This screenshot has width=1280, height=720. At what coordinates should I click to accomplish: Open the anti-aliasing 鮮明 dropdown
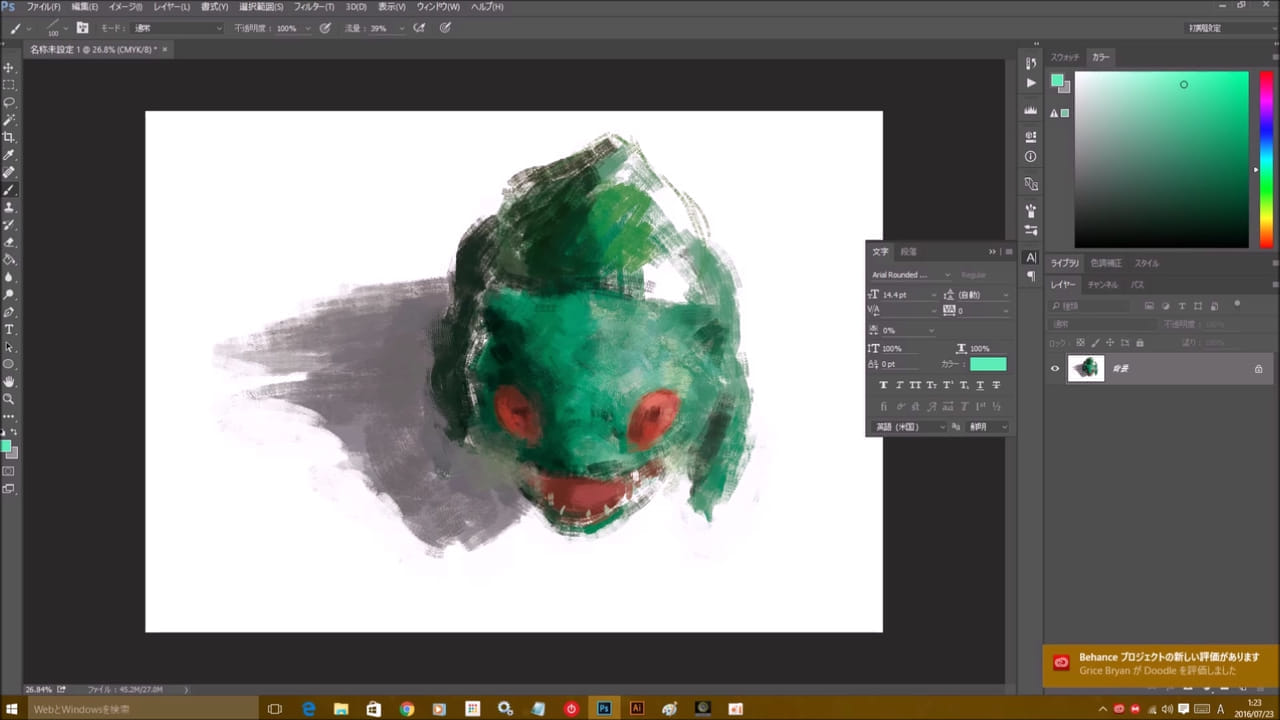tap(988, 427)
